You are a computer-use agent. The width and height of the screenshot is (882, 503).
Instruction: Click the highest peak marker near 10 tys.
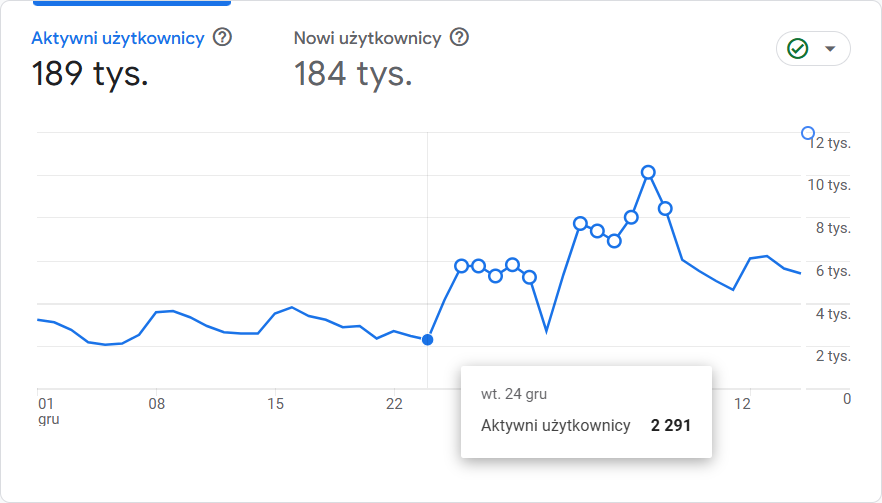(648, 172)
